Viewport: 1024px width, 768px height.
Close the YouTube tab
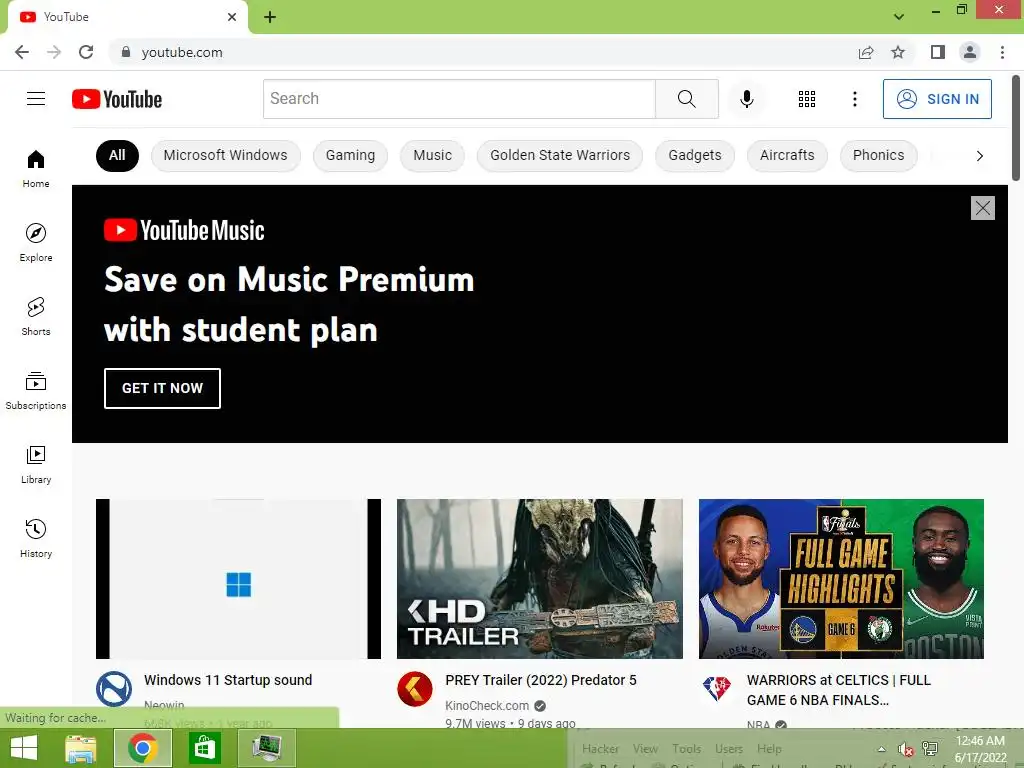[x=232, y=17]
